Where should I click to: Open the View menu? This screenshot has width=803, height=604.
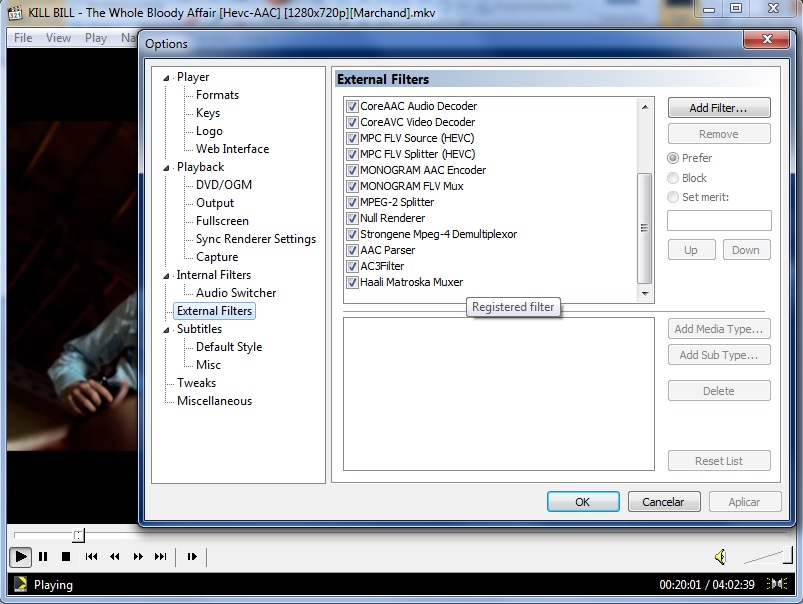pos(58,38)
